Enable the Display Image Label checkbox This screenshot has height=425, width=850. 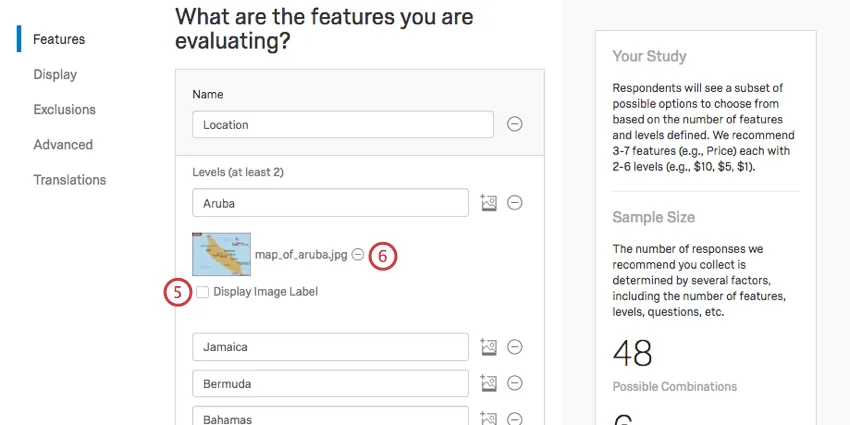(203, 292)
